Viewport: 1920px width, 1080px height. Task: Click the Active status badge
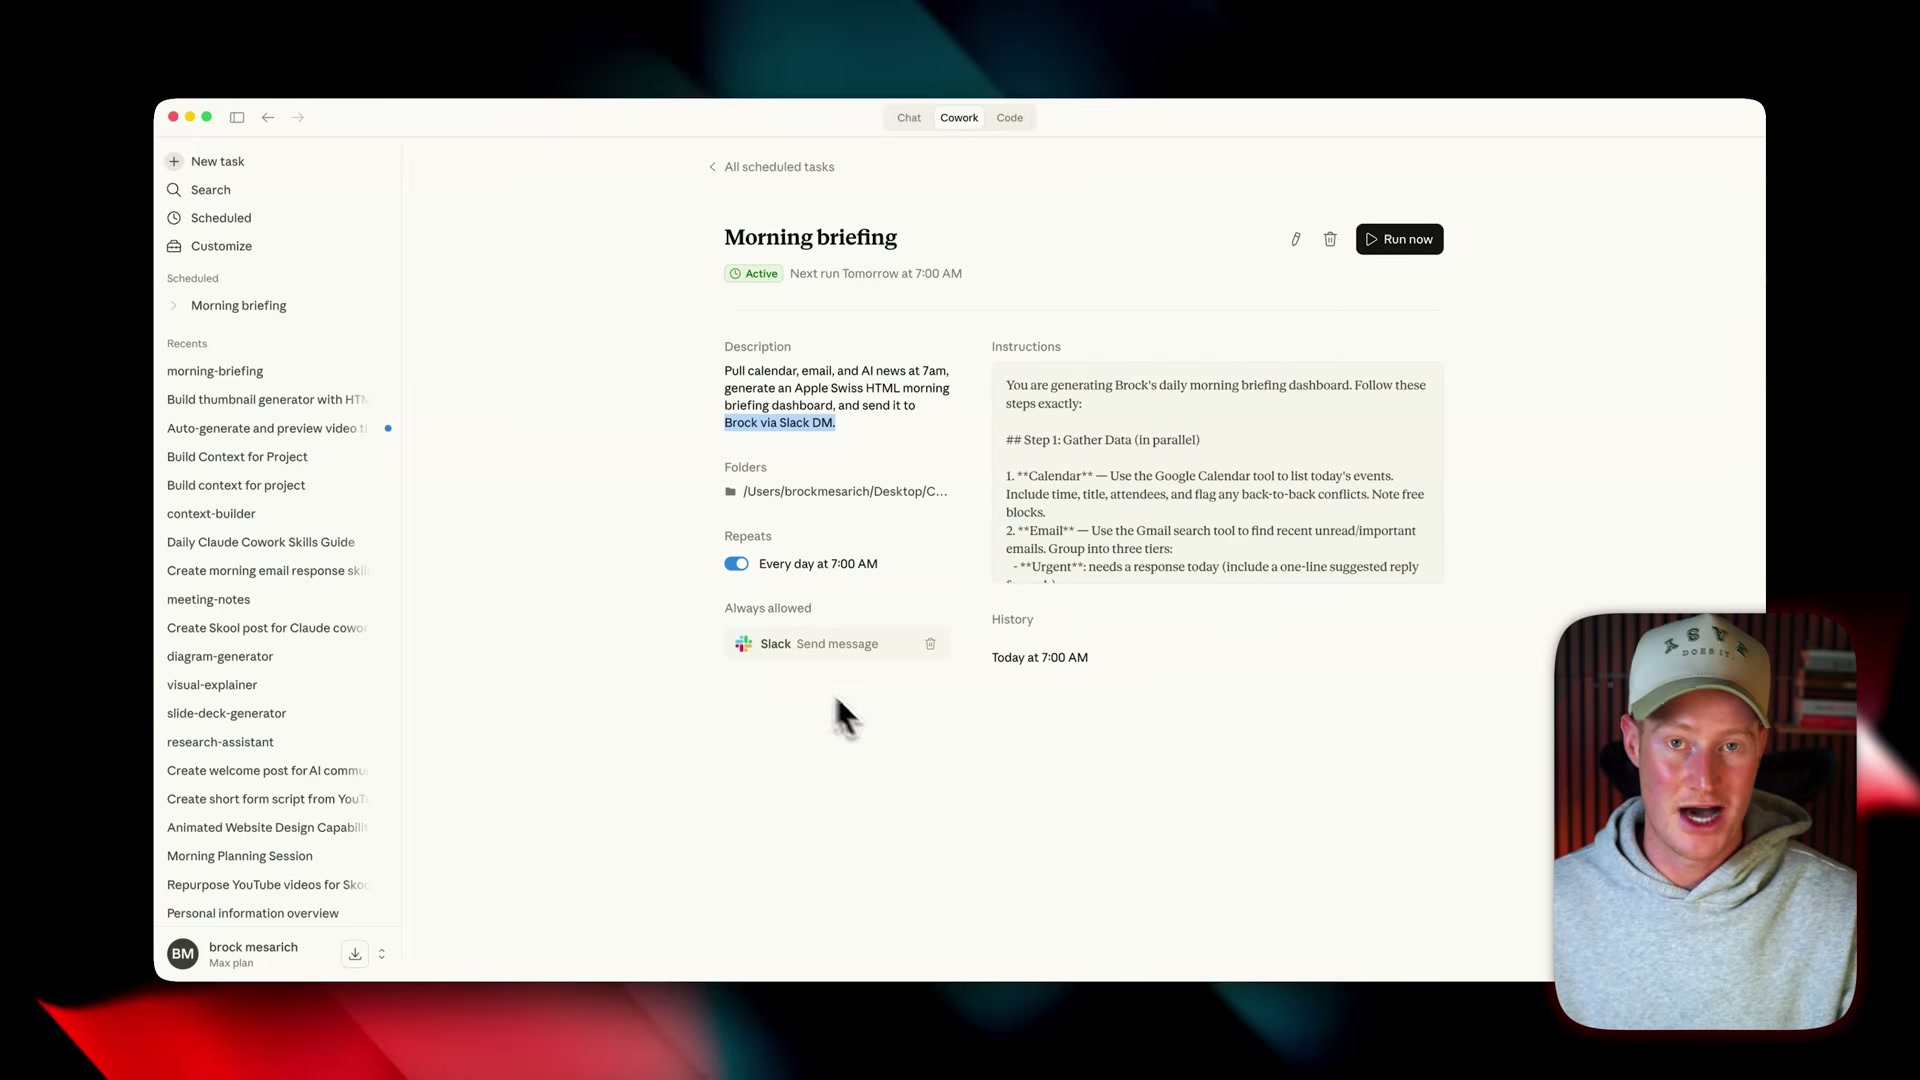pos(754,274)
